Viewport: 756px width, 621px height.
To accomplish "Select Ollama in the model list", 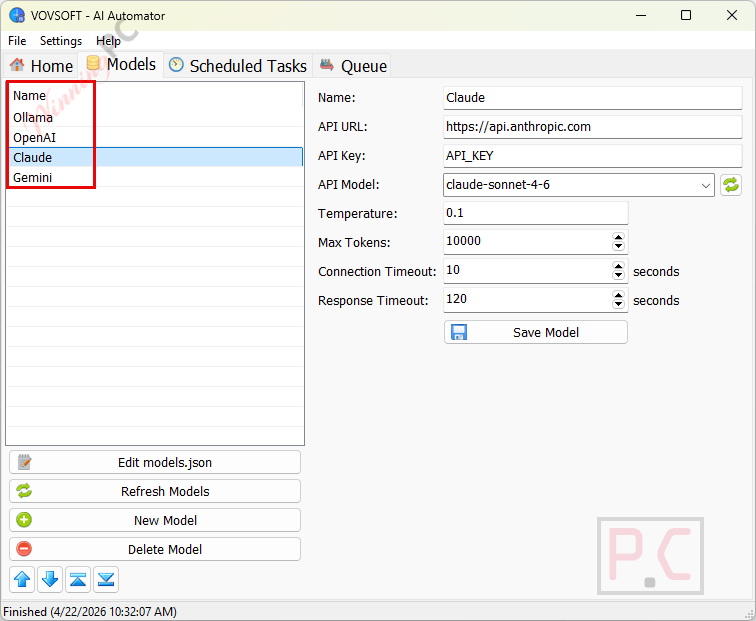I will [x=155, y=117].
